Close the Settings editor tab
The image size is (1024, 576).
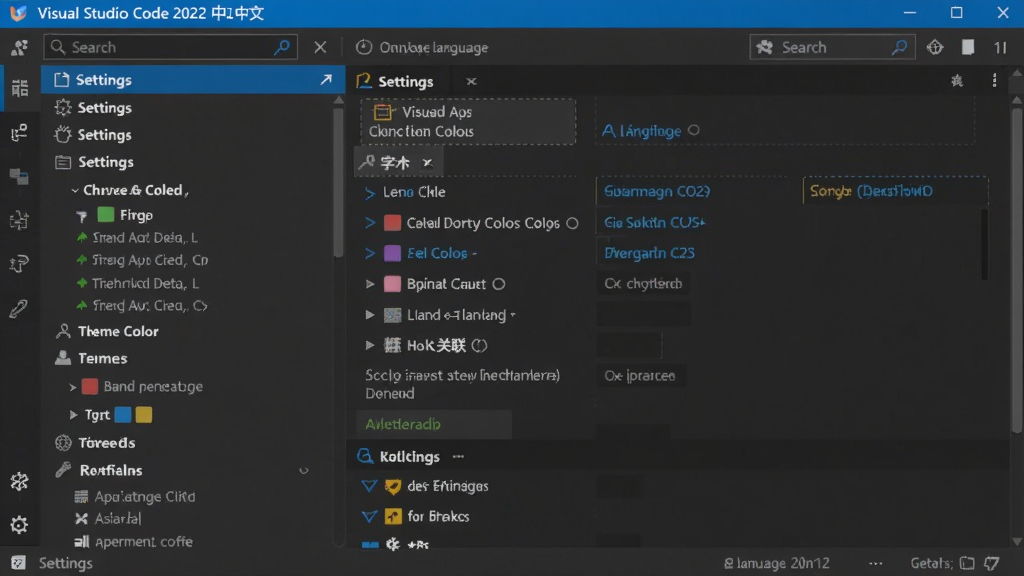(472, 81)
